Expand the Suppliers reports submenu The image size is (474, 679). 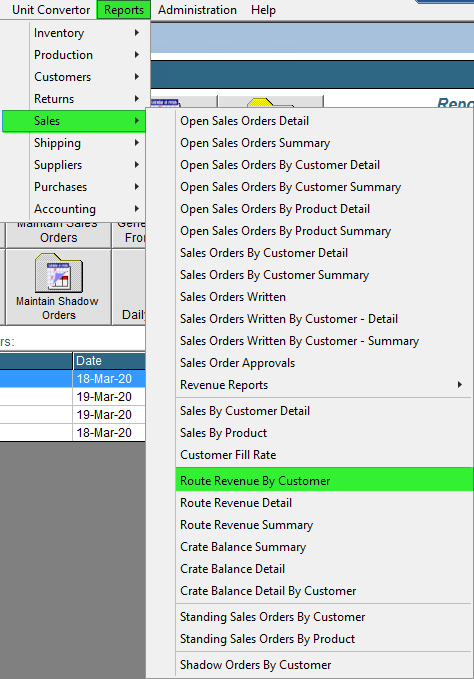pyautogui.click(x=74, y=165)
